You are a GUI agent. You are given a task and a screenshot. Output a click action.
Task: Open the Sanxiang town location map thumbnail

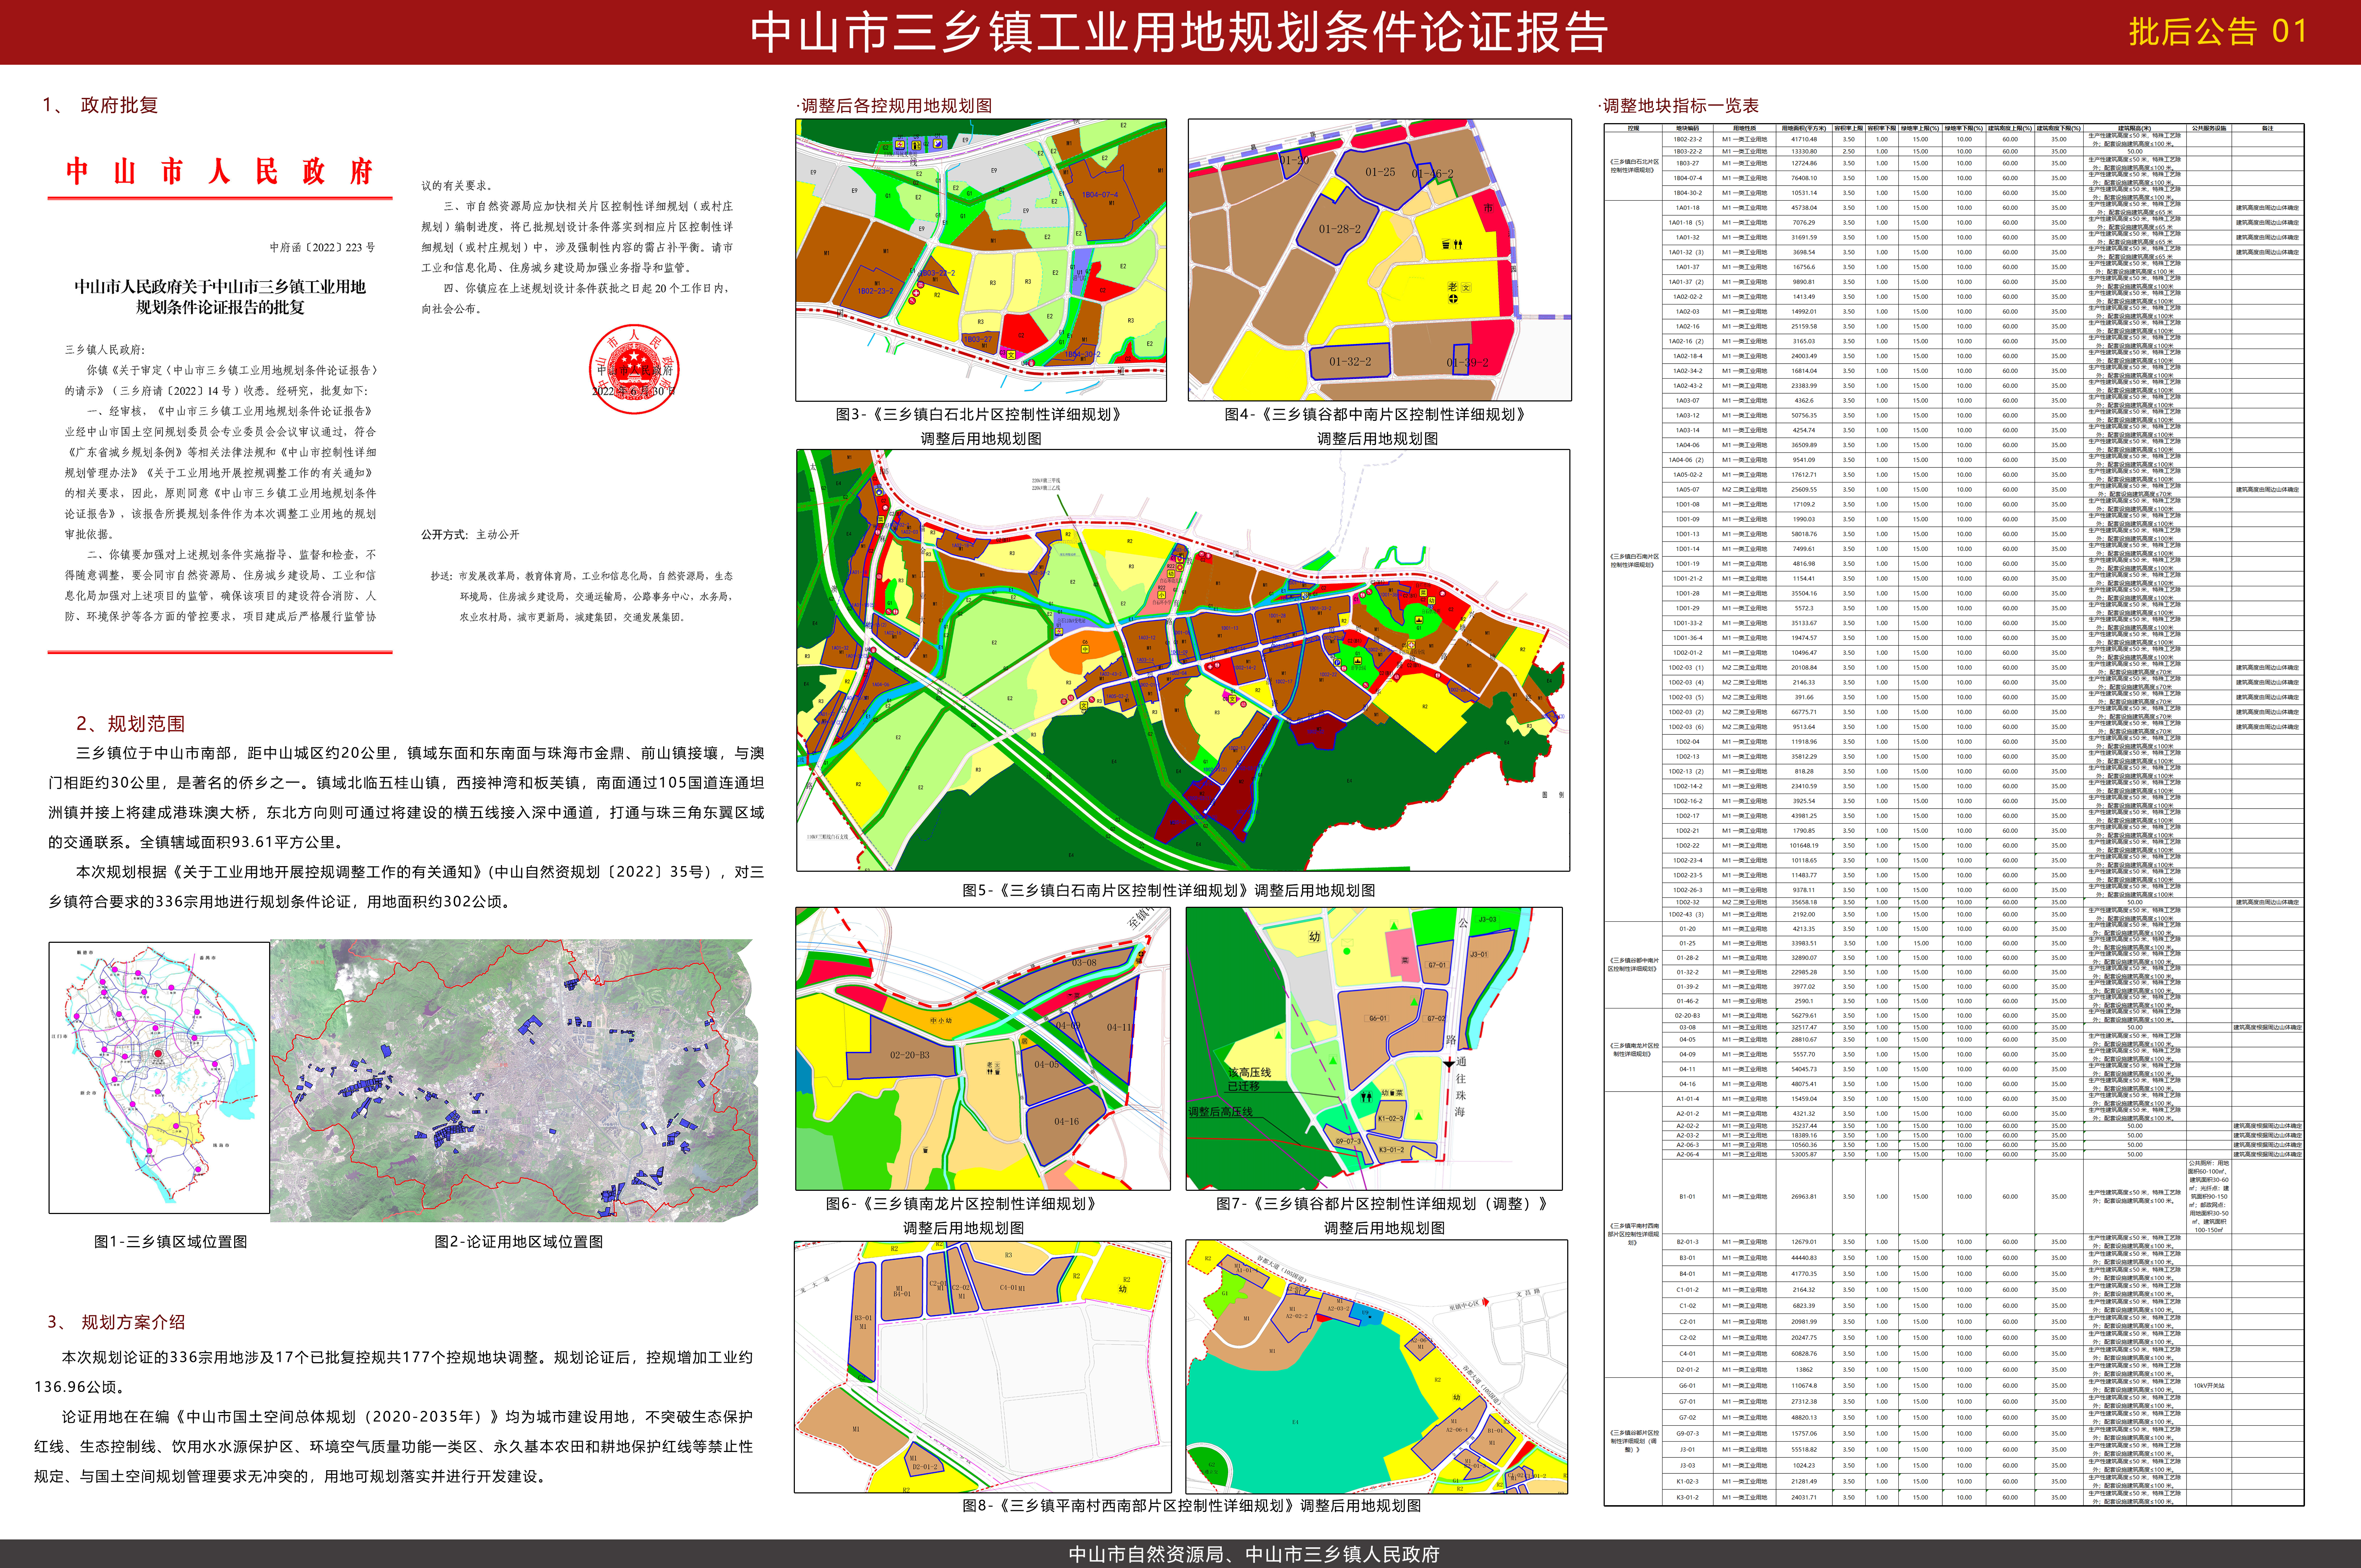[158, 1077]
